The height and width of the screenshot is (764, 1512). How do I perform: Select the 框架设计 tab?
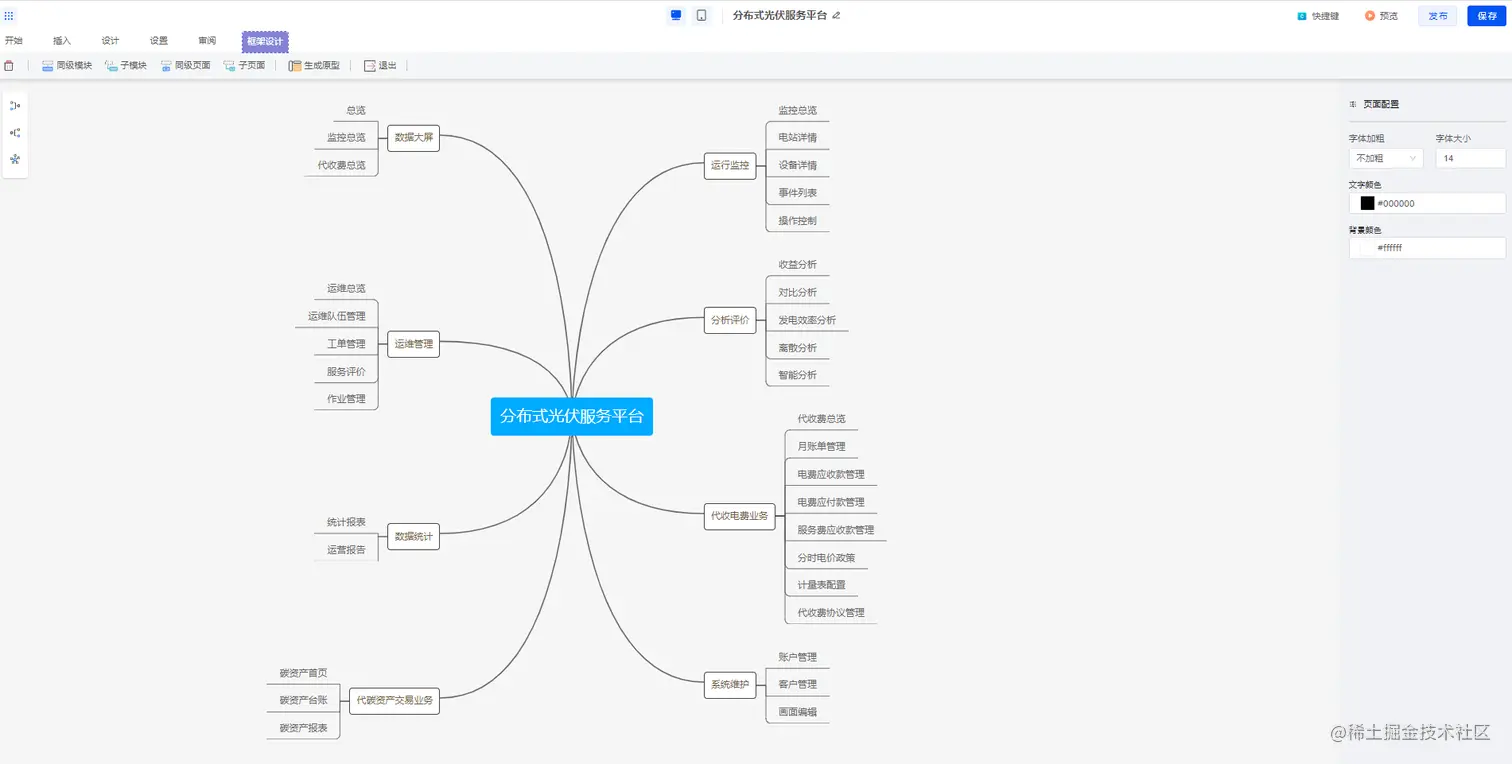(x=265, y=41)
